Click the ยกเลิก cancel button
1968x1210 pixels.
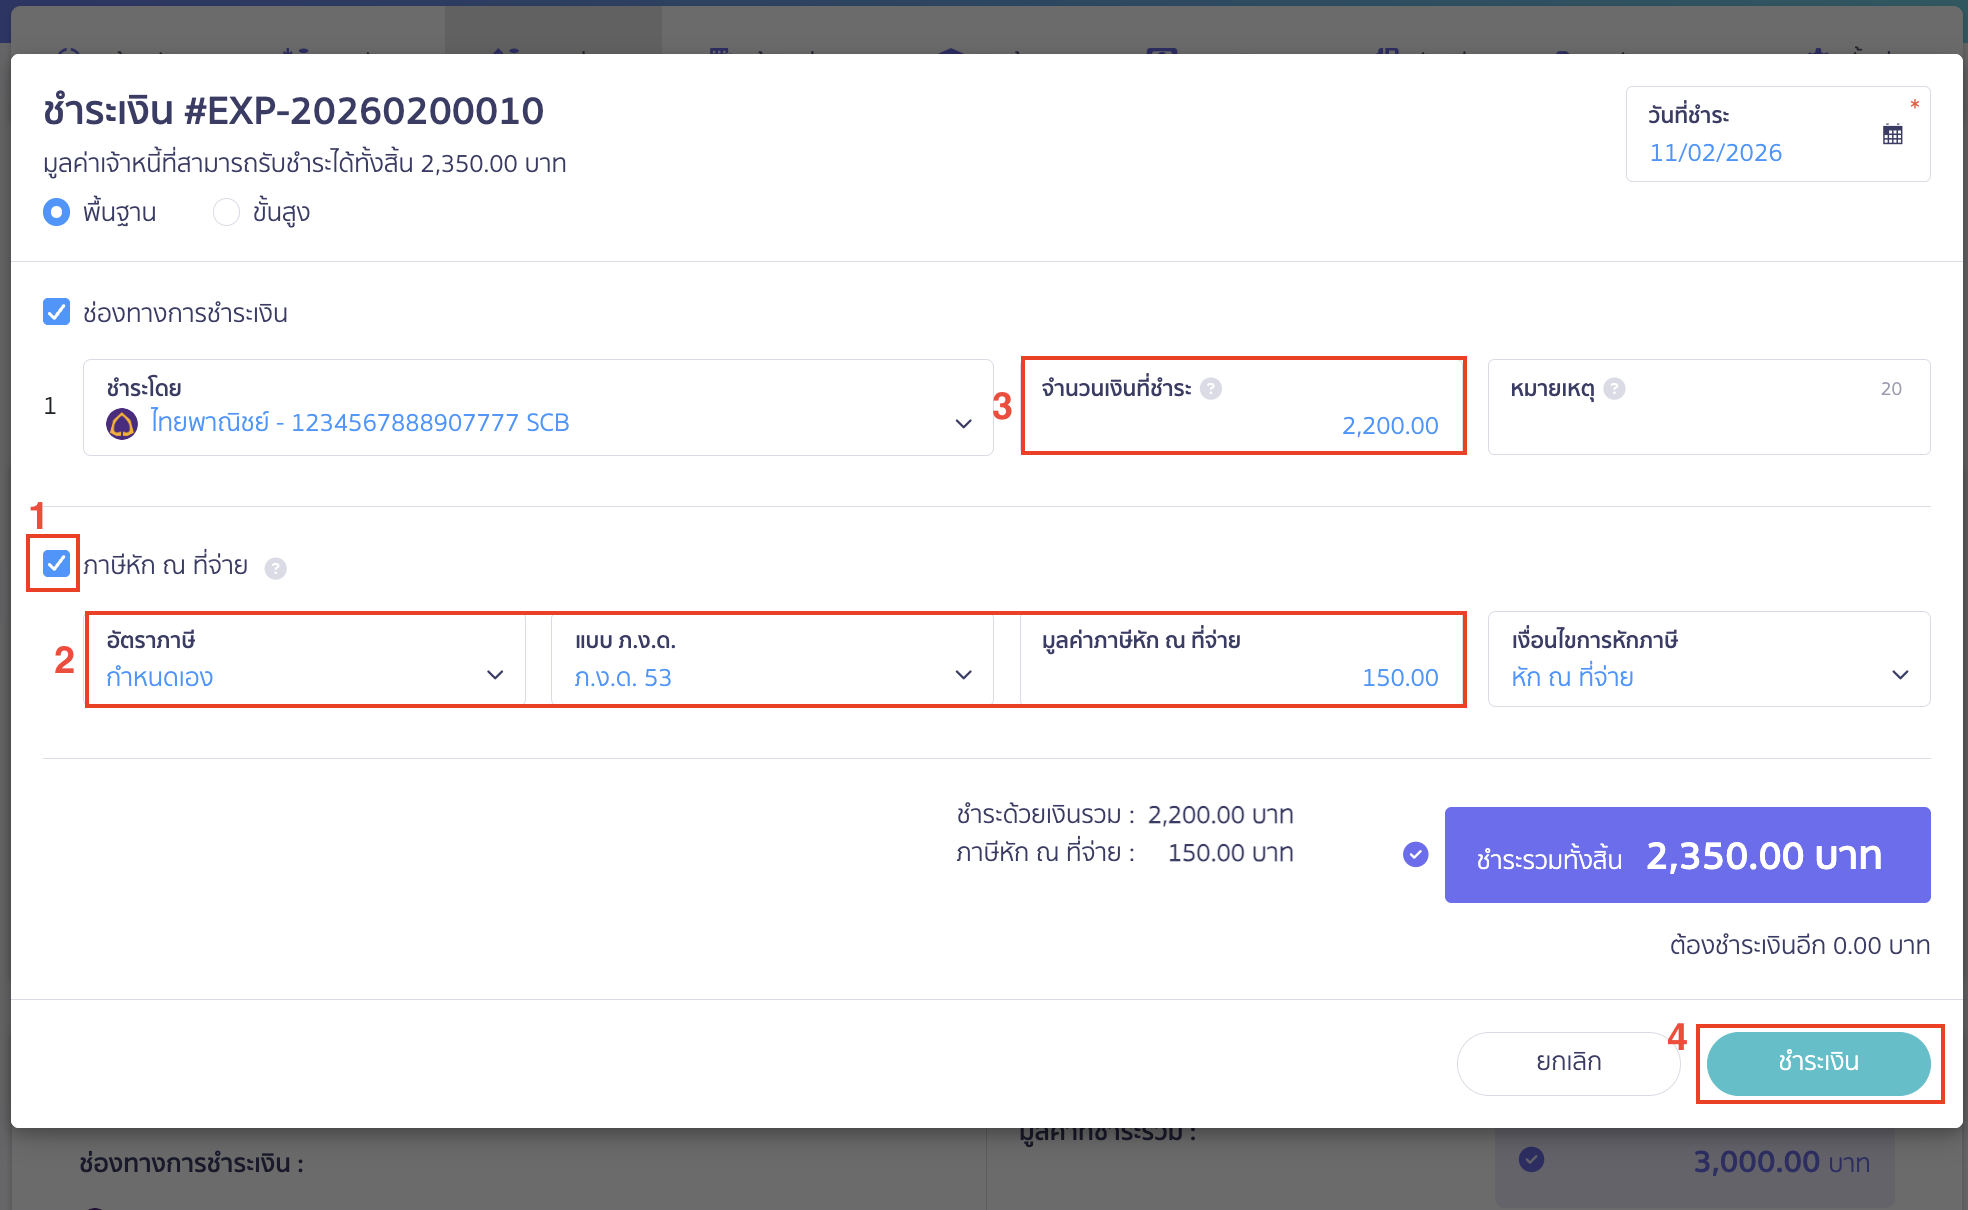coord(1568,1062)
